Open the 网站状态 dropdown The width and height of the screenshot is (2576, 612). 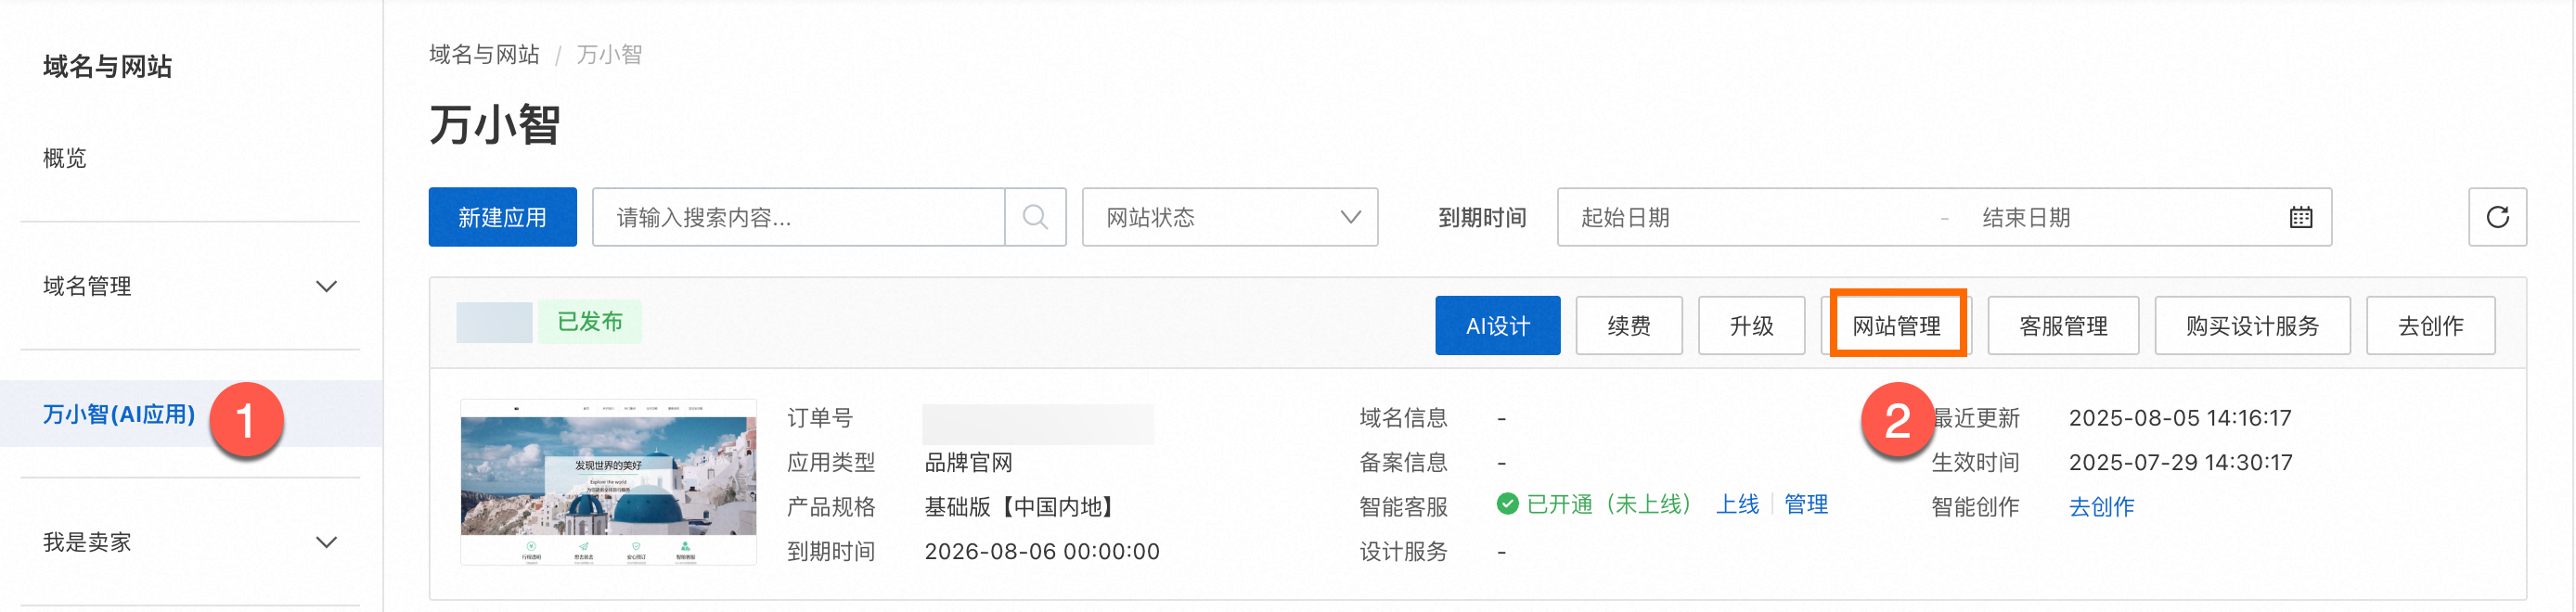click(x=1229, y=217)
